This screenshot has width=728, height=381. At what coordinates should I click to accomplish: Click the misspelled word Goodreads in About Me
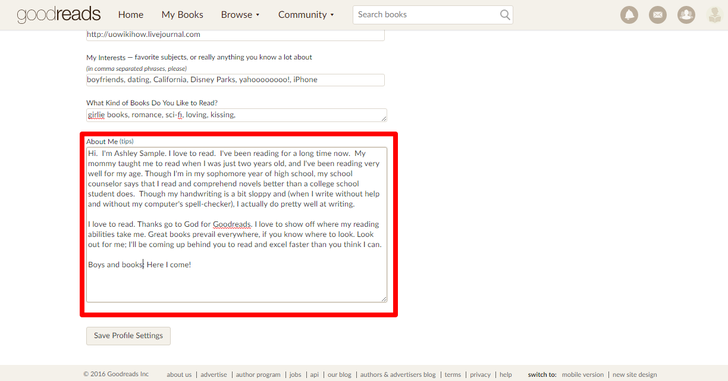coord(232,224)
